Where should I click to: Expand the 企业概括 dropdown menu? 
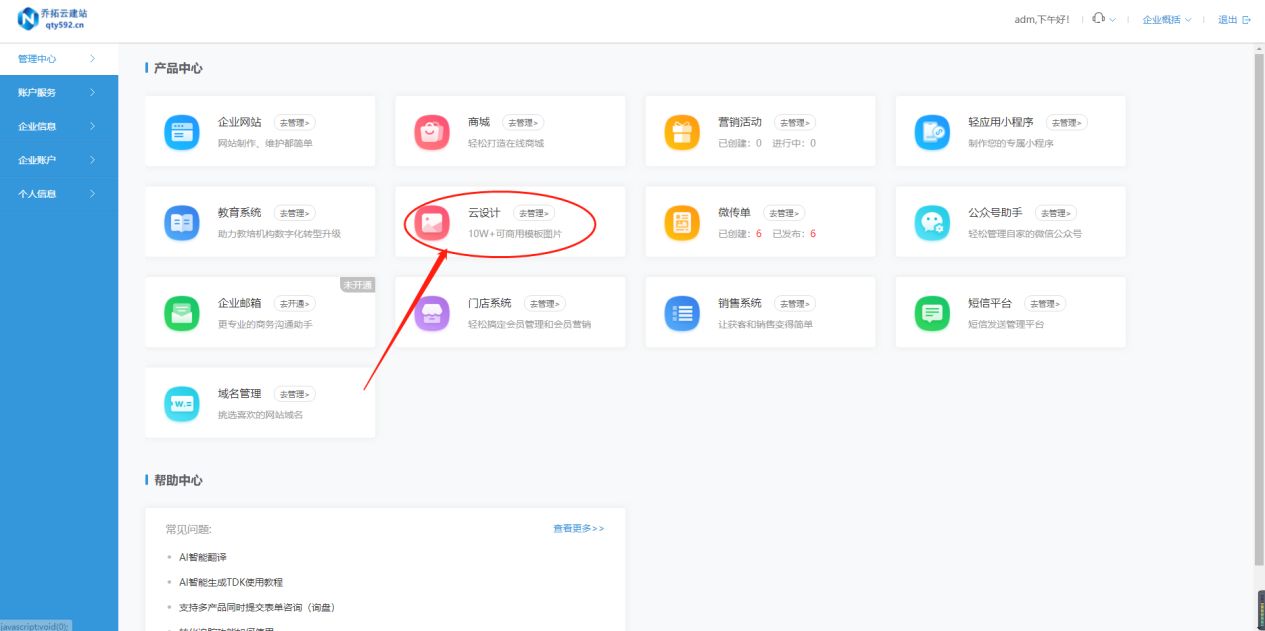pos(1164,18)
